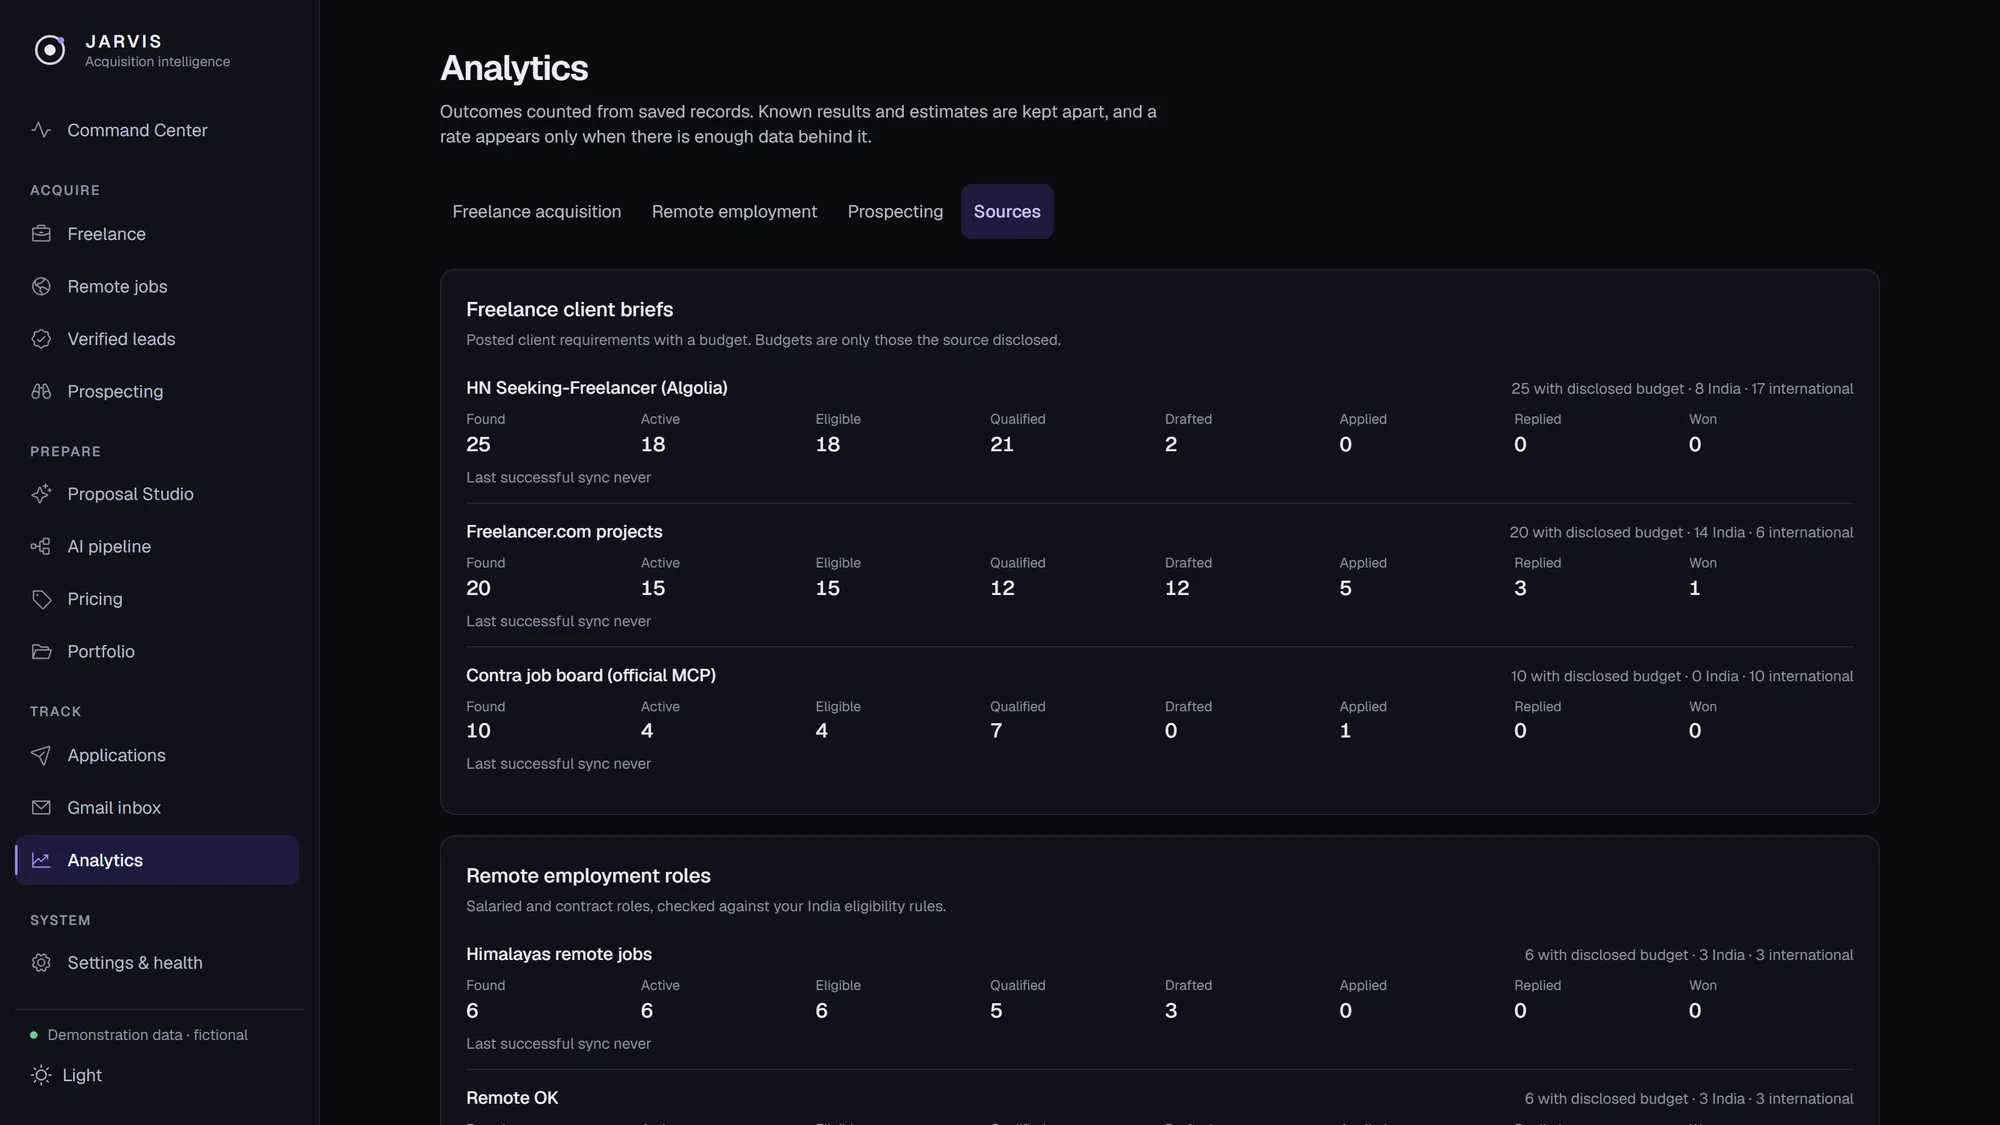This screenshot has width=2000, height=1125.
Task: Click the Applications paper-plane icon
Action: pos(41,755)
